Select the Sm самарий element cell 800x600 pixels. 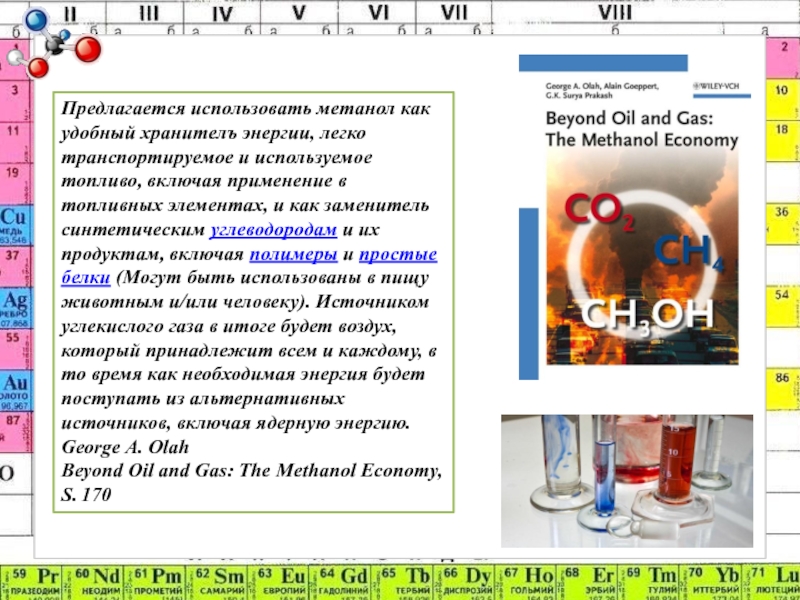(216, 582)
